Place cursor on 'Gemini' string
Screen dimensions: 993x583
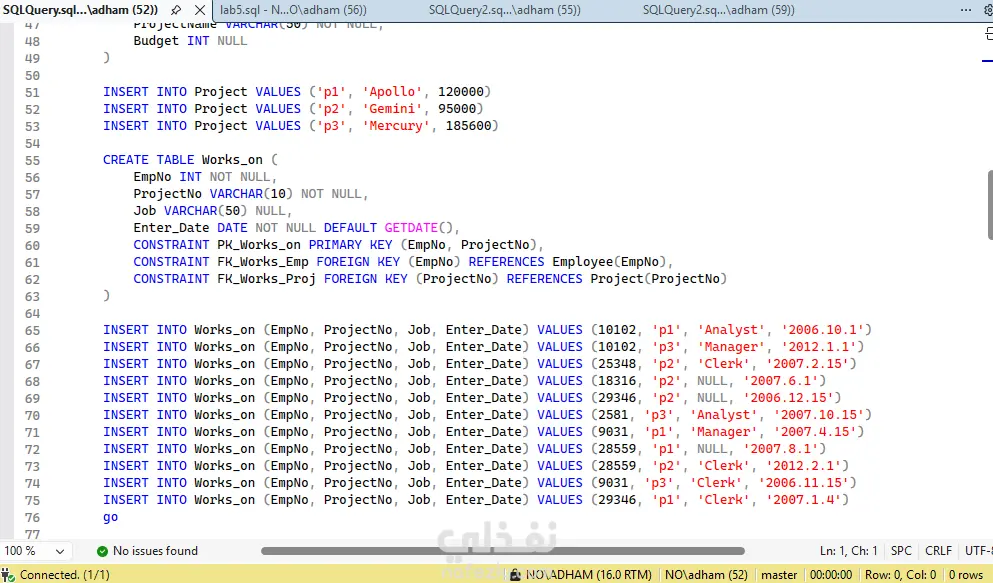pyautogui.click(x=392, y=109)
